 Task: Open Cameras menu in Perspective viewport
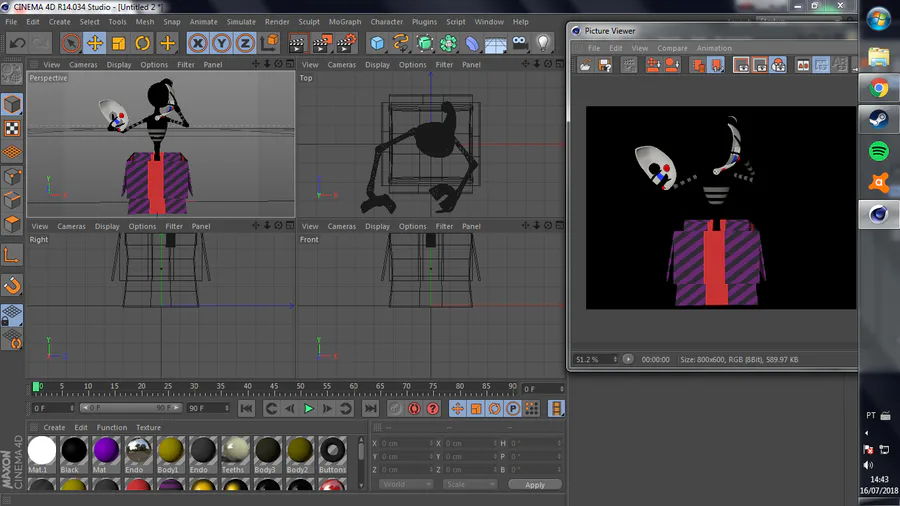click(83, 65)
